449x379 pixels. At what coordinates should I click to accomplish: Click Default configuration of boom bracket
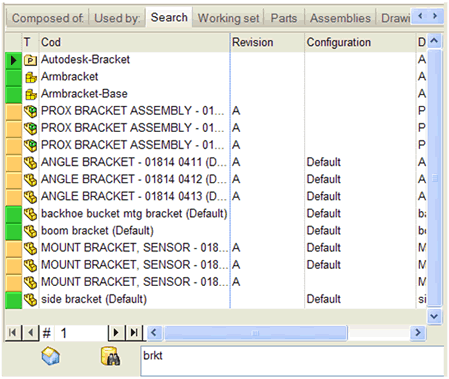pyautogui.click(x=323, y=231)
